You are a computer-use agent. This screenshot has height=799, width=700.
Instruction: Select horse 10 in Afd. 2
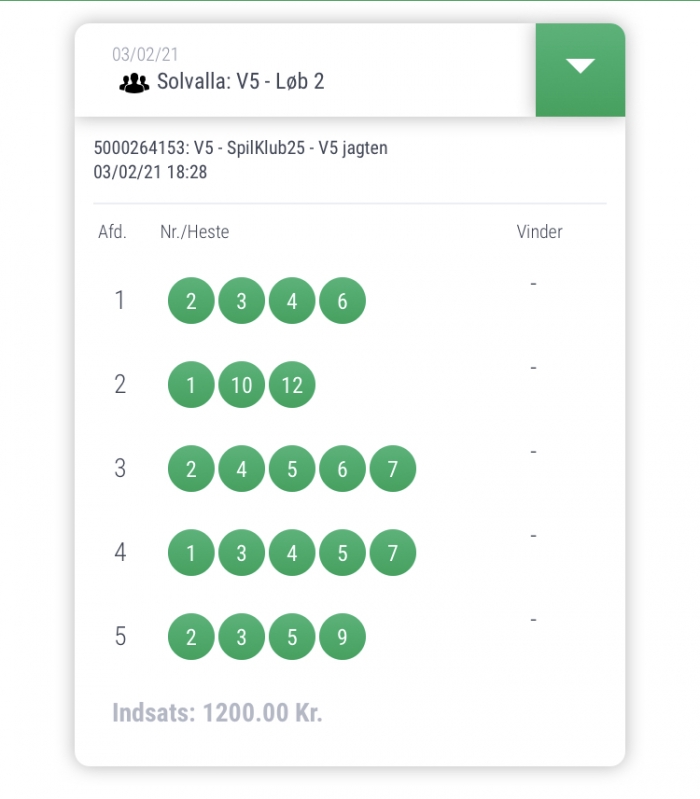pyautogui.click(x=241, y=385)
